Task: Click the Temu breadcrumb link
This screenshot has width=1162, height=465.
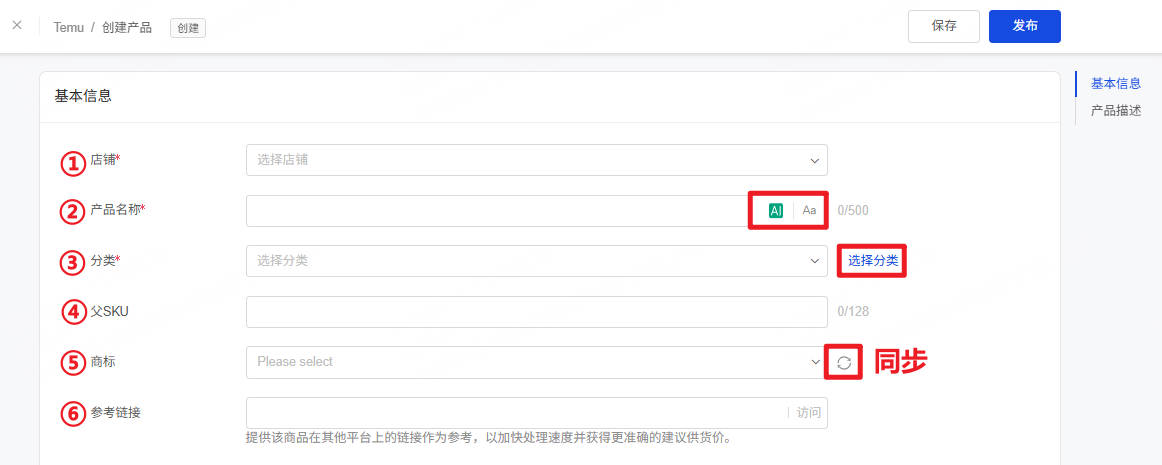Action: click(x=67, y=27)
